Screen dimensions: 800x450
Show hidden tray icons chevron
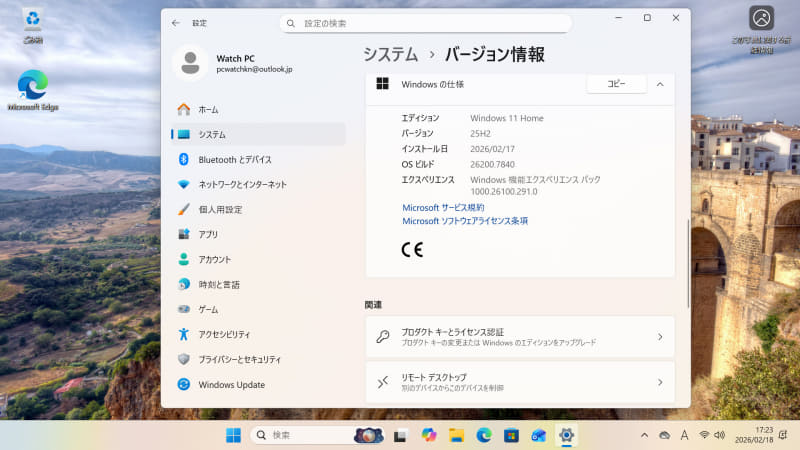click(x=644, y=435)
